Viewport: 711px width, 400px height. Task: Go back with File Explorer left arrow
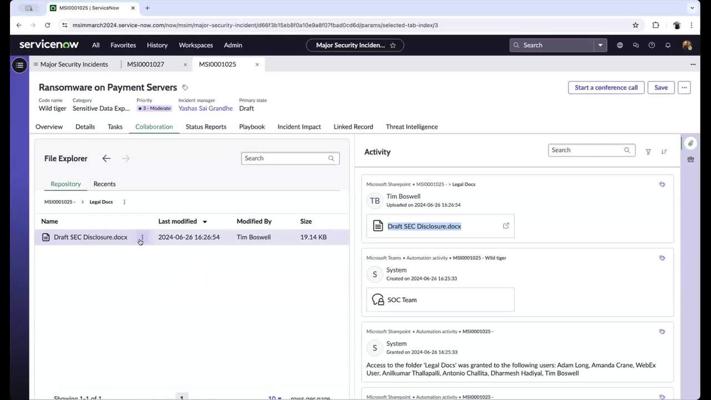pos(107,158)
